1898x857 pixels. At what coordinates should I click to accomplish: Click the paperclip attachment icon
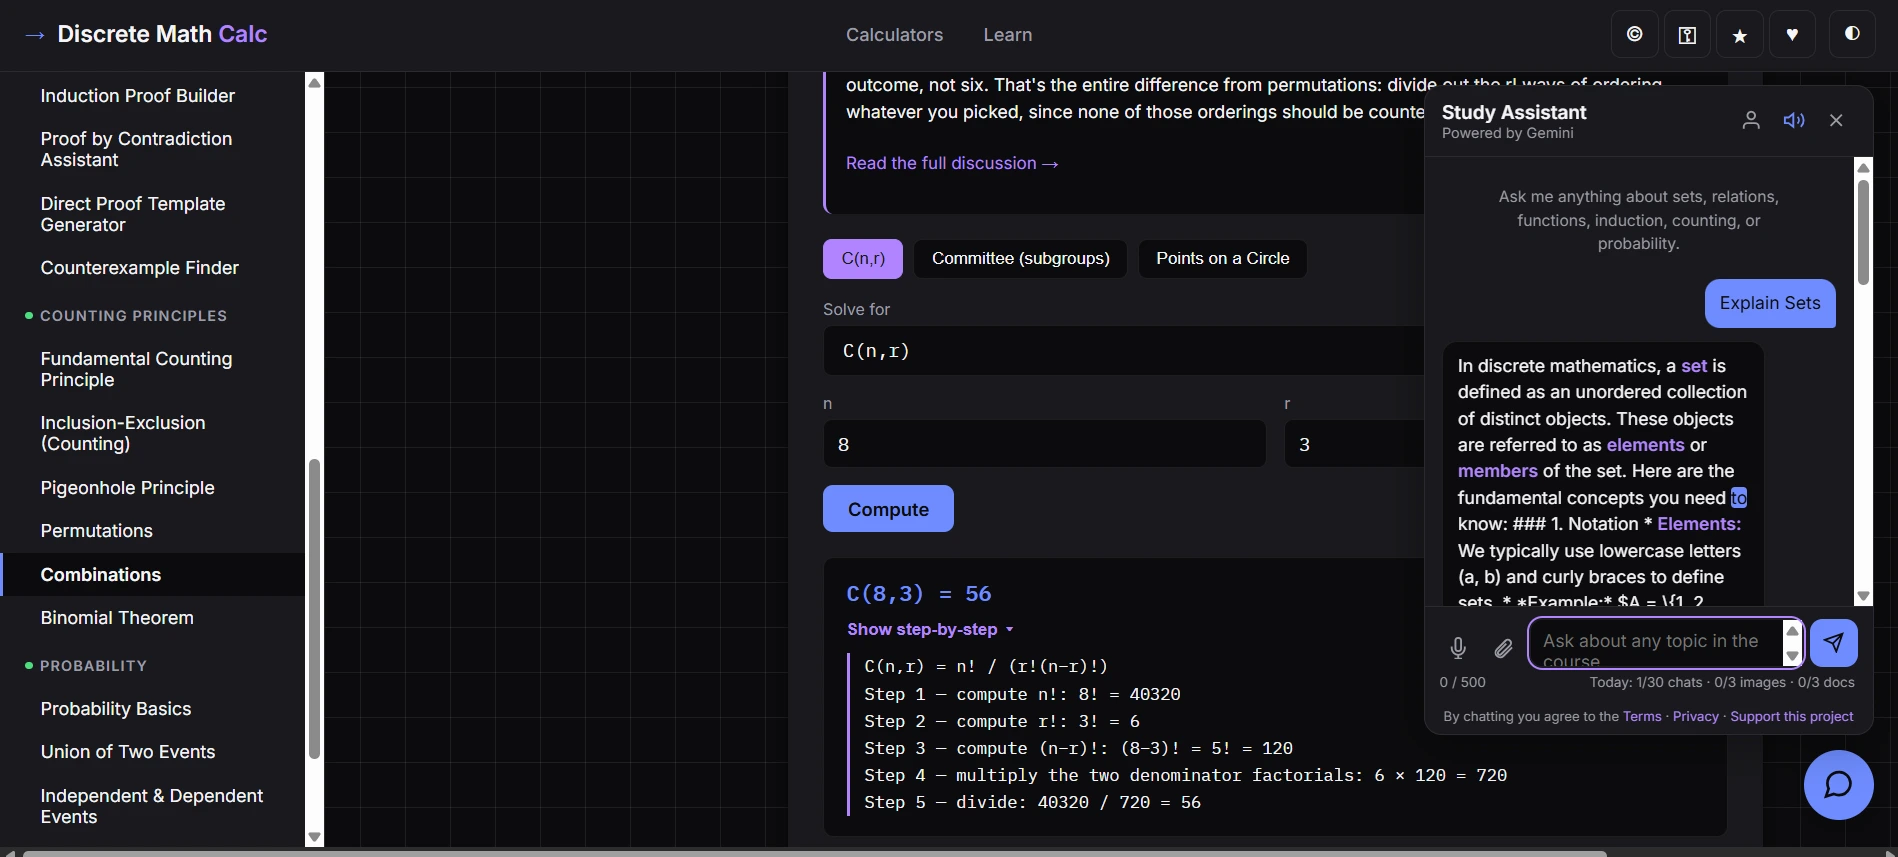pos(1503,648)
